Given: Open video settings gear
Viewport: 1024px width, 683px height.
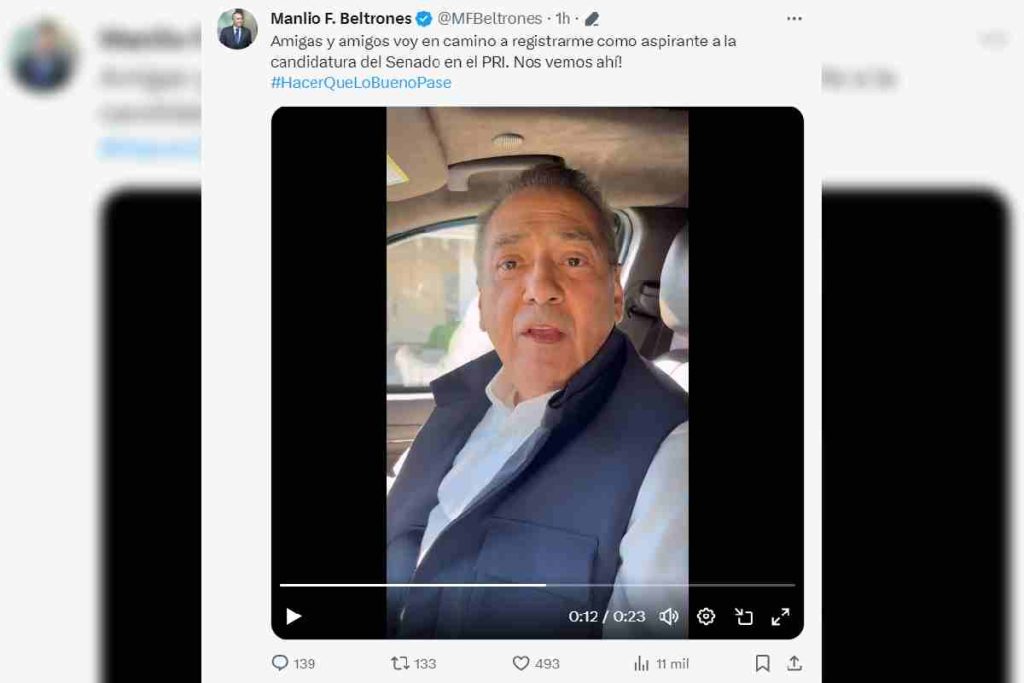Looking at the screenshot, I should pyautogui.click(x=706, y=617).
